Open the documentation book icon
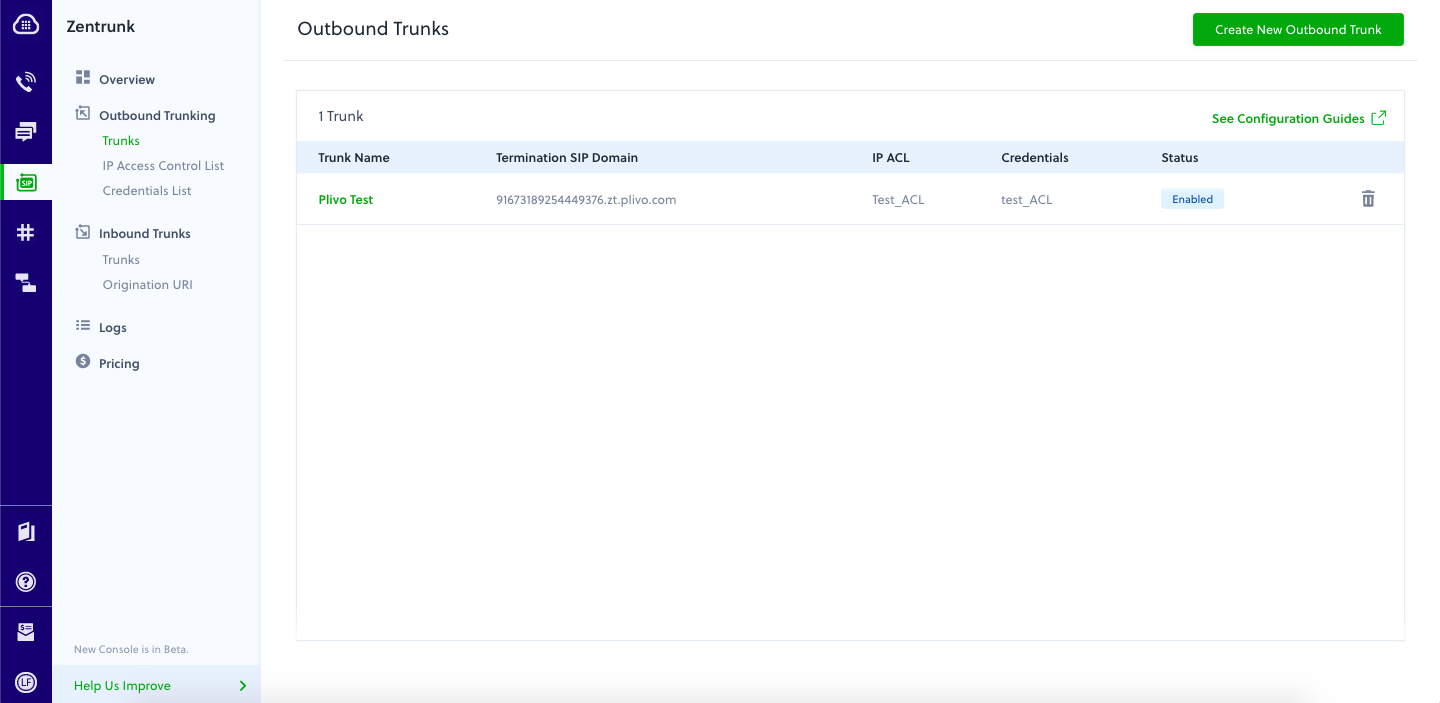1440x703 pixels. click(26, 531)
